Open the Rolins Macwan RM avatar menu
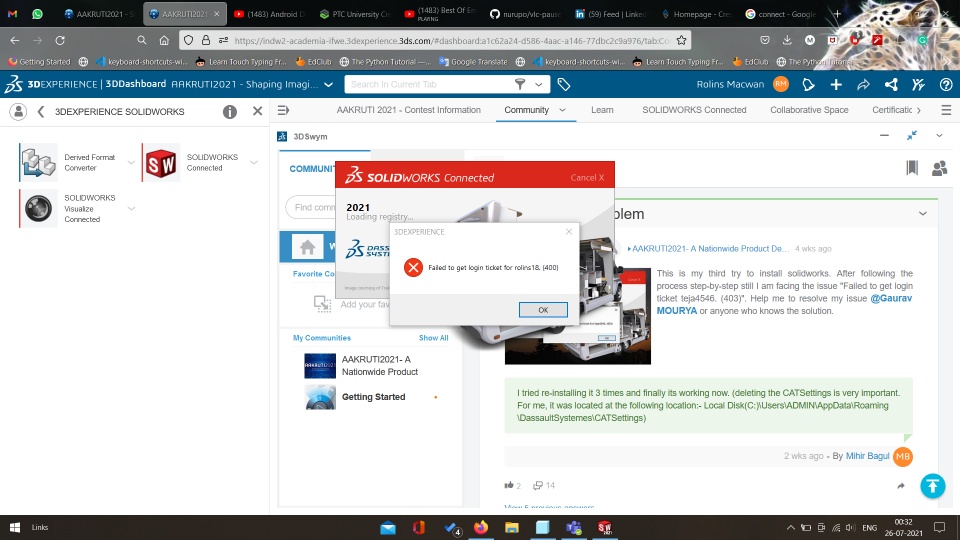Image resolution: width=960 pixels, height=540 pixels. pos(781,84)
